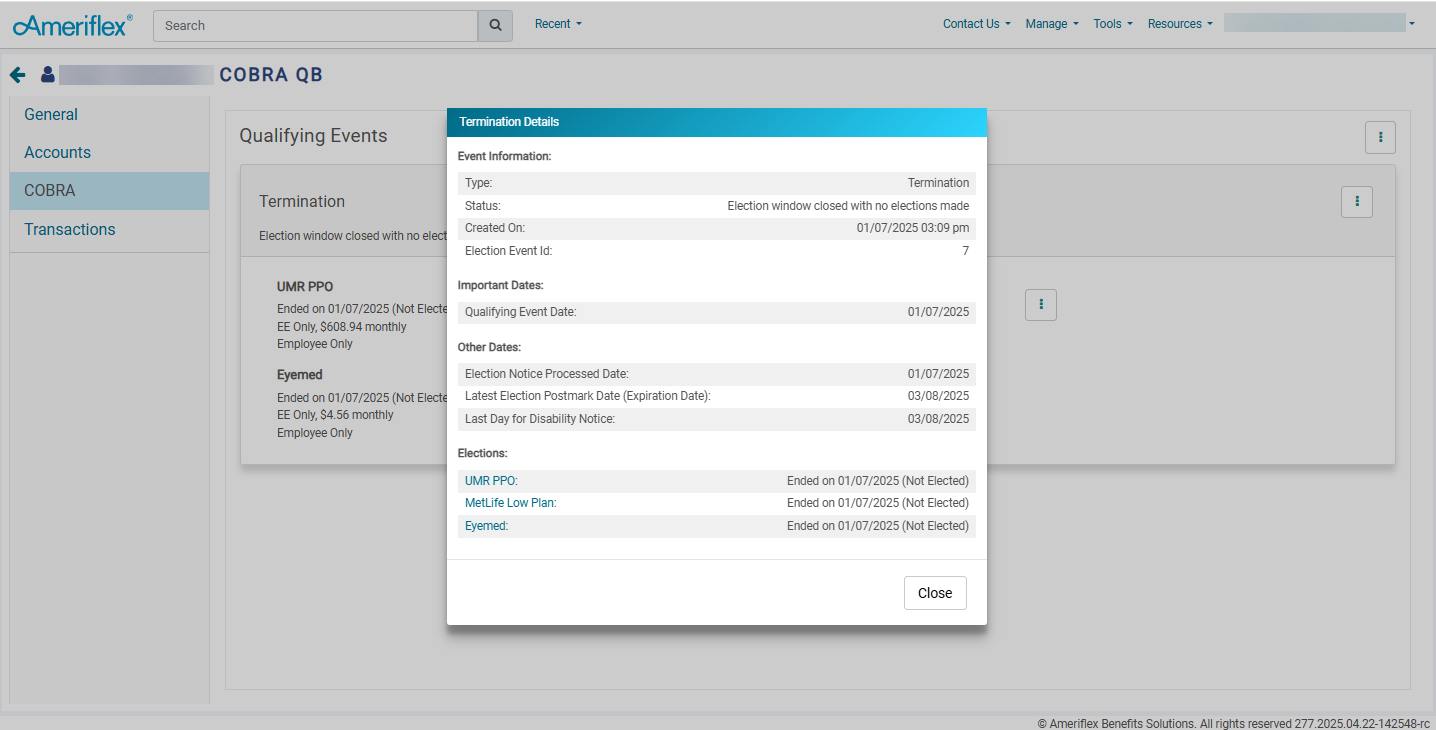Open the UMR PPO election link

(x=491, y=481)
